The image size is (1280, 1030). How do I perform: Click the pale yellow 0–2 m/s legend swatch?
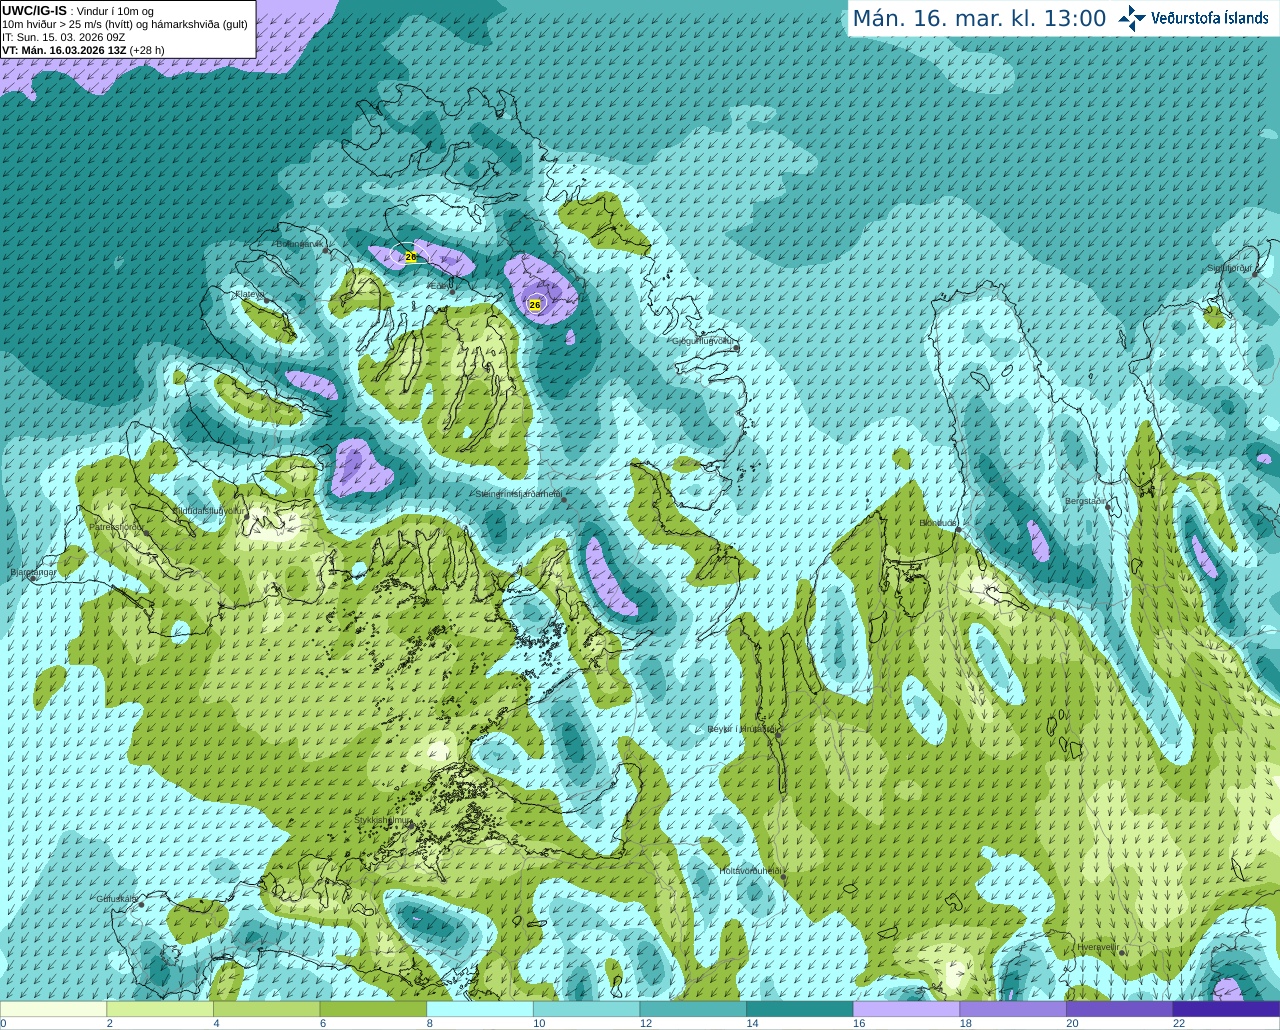pos(53,1009)
